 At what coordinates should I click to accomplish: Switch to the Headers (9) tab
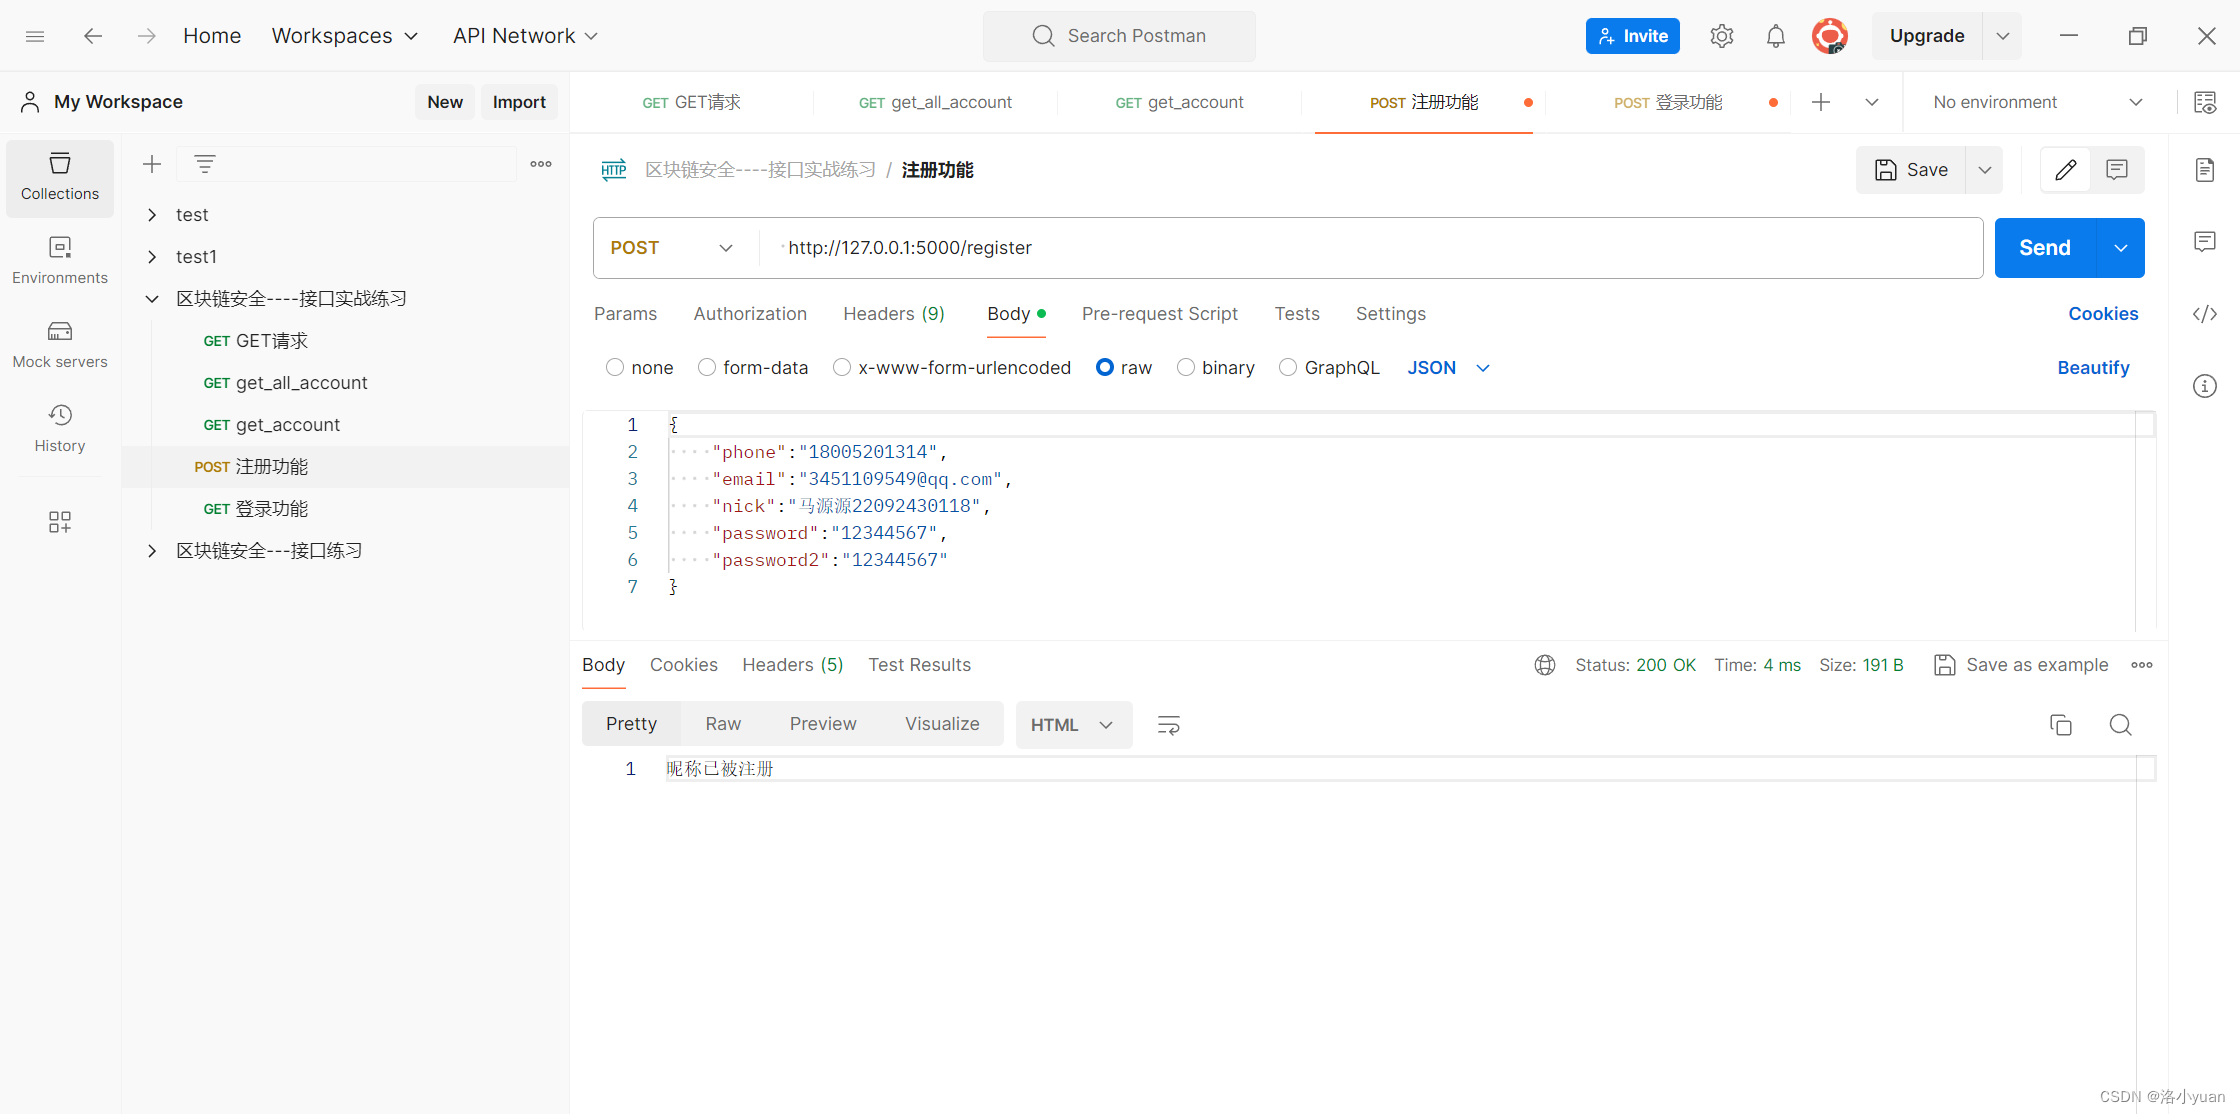click(894, 314)
